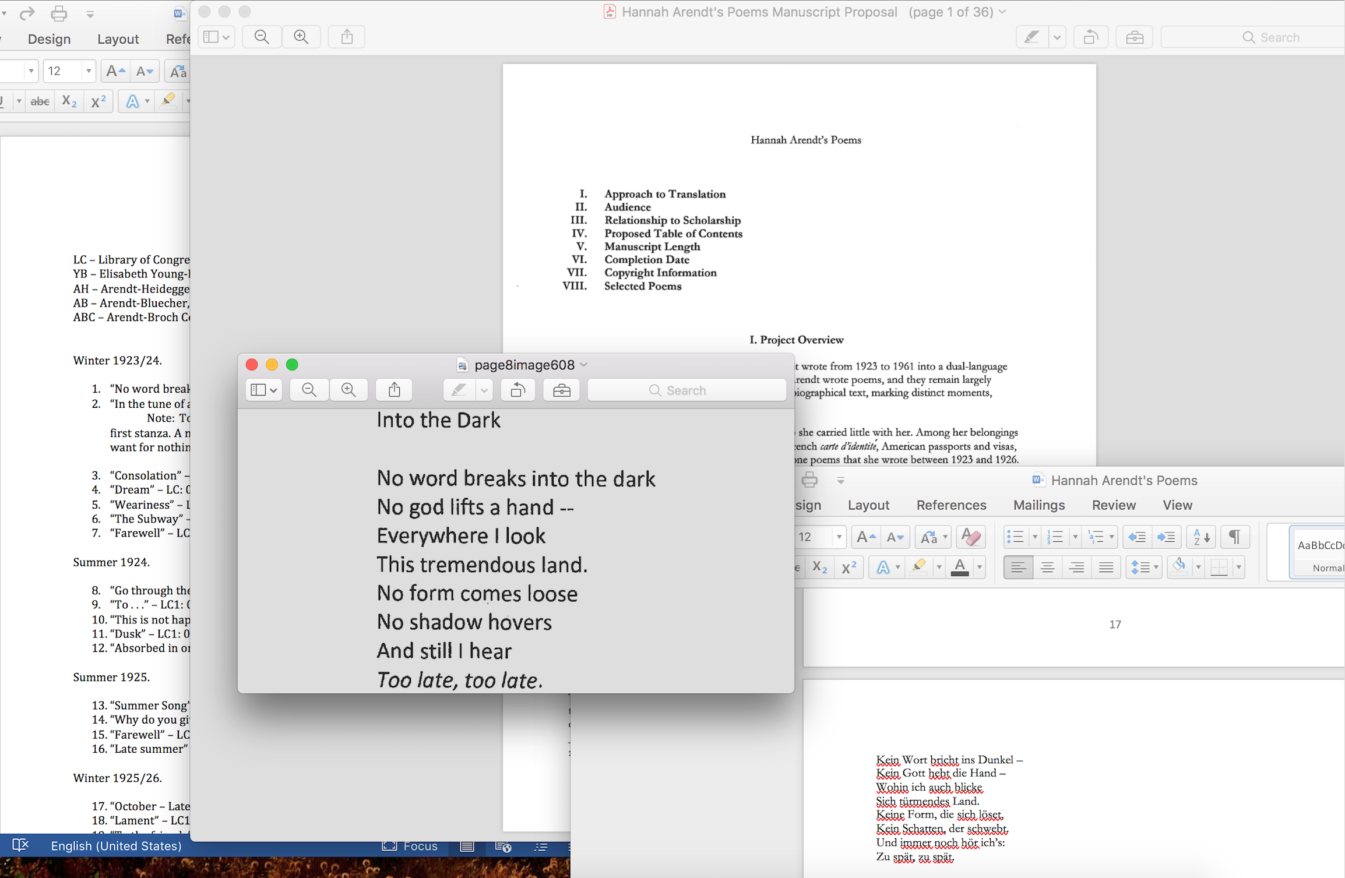Viewport: 1345px width, 878px height.
Task: Open Design tab in back Word window
Action: (49, 39)
